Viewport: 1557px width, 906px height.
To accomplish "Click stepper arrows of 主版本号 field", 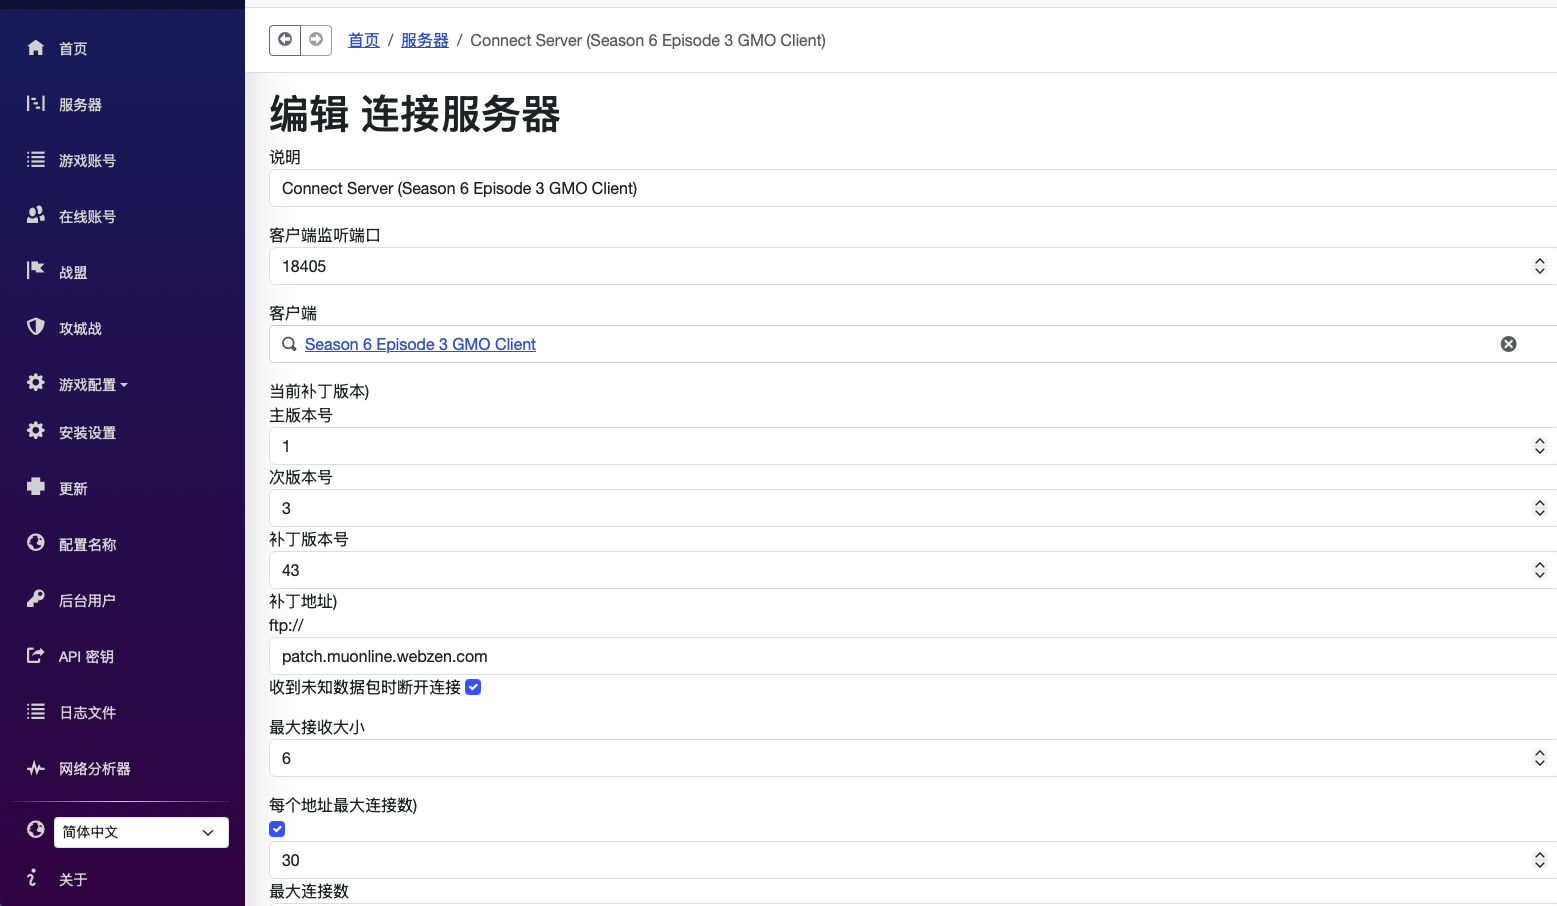I will (1540, 446).
